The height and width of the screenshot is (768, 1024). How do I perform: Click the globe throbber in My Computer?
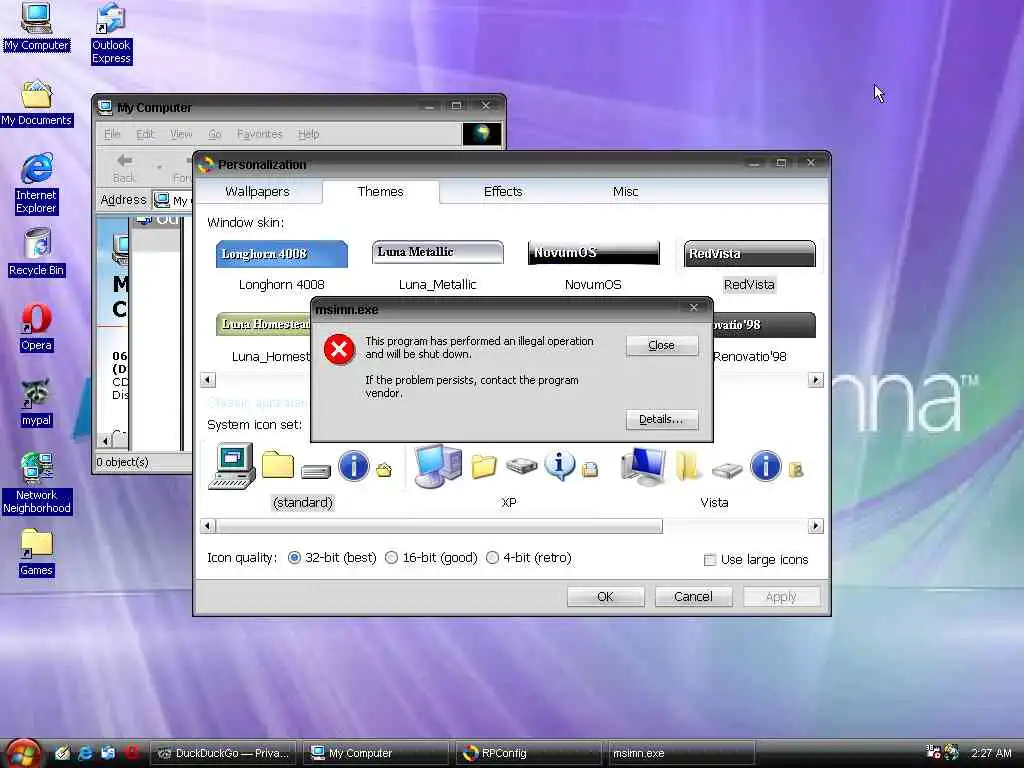pos(482,134)
